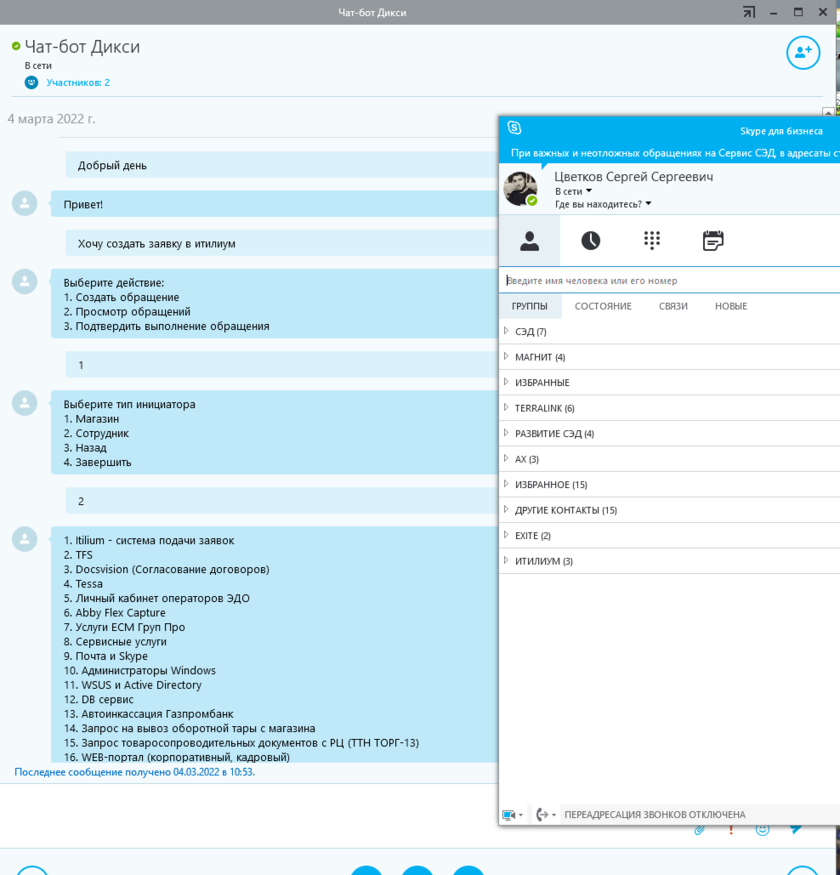The width and height of the screenshot is (840, 875).
Task: Click Цветков Сергей profile photo
Action: [x=520, y=188]
